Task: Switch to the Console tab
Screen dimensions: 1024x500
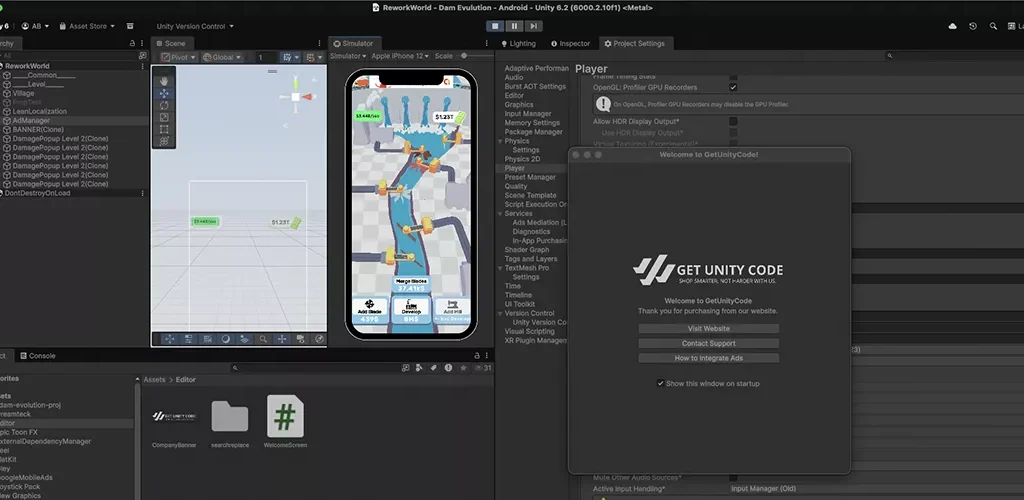Action: (38, 356)
